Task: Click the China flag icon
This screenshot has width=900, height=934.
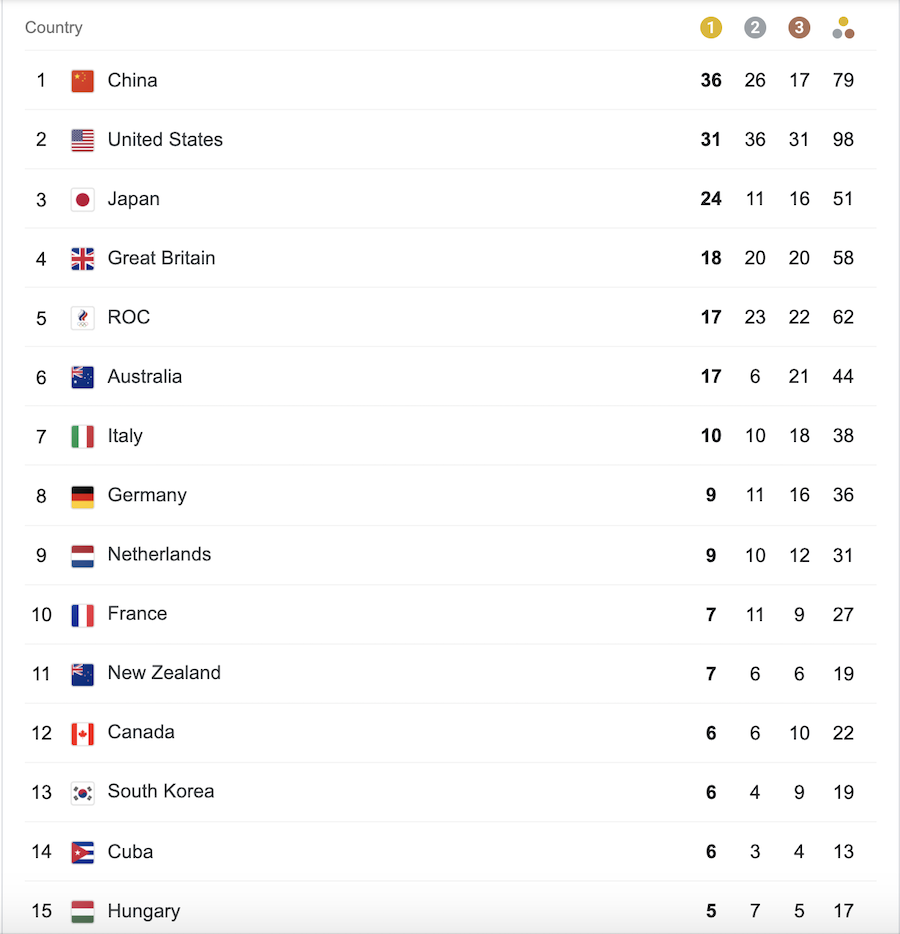Action: click(x=82, y=81)
